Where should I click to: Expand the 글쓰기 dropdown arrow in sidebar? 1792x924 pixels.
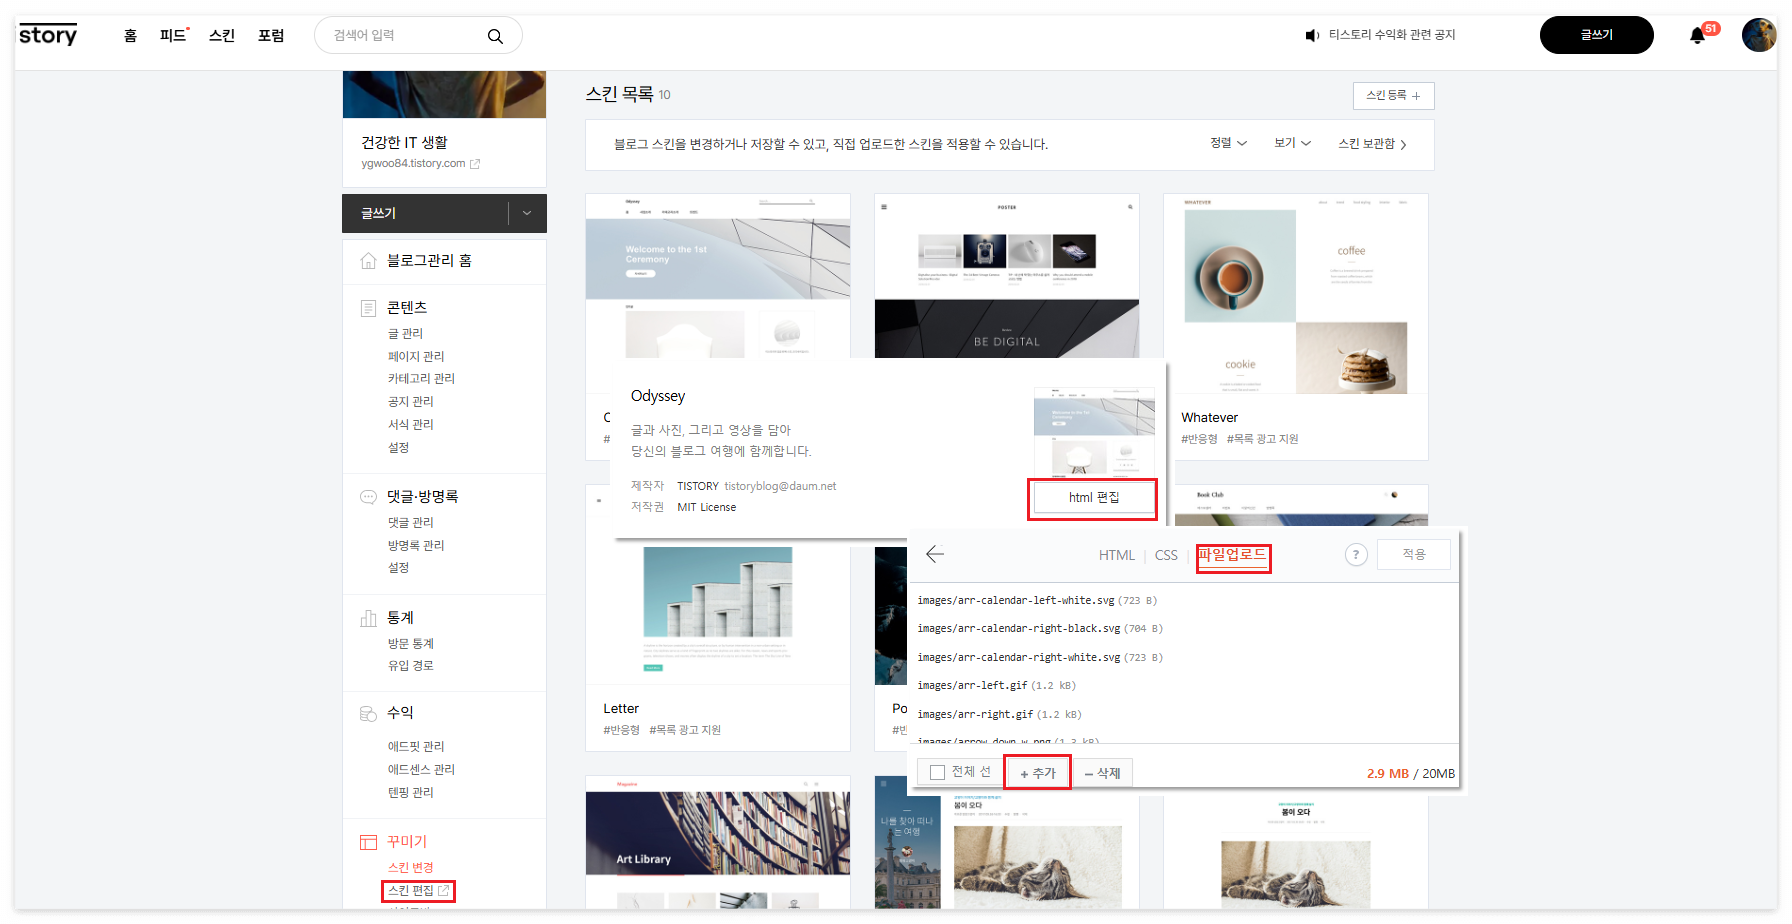[x=527, y=213]
